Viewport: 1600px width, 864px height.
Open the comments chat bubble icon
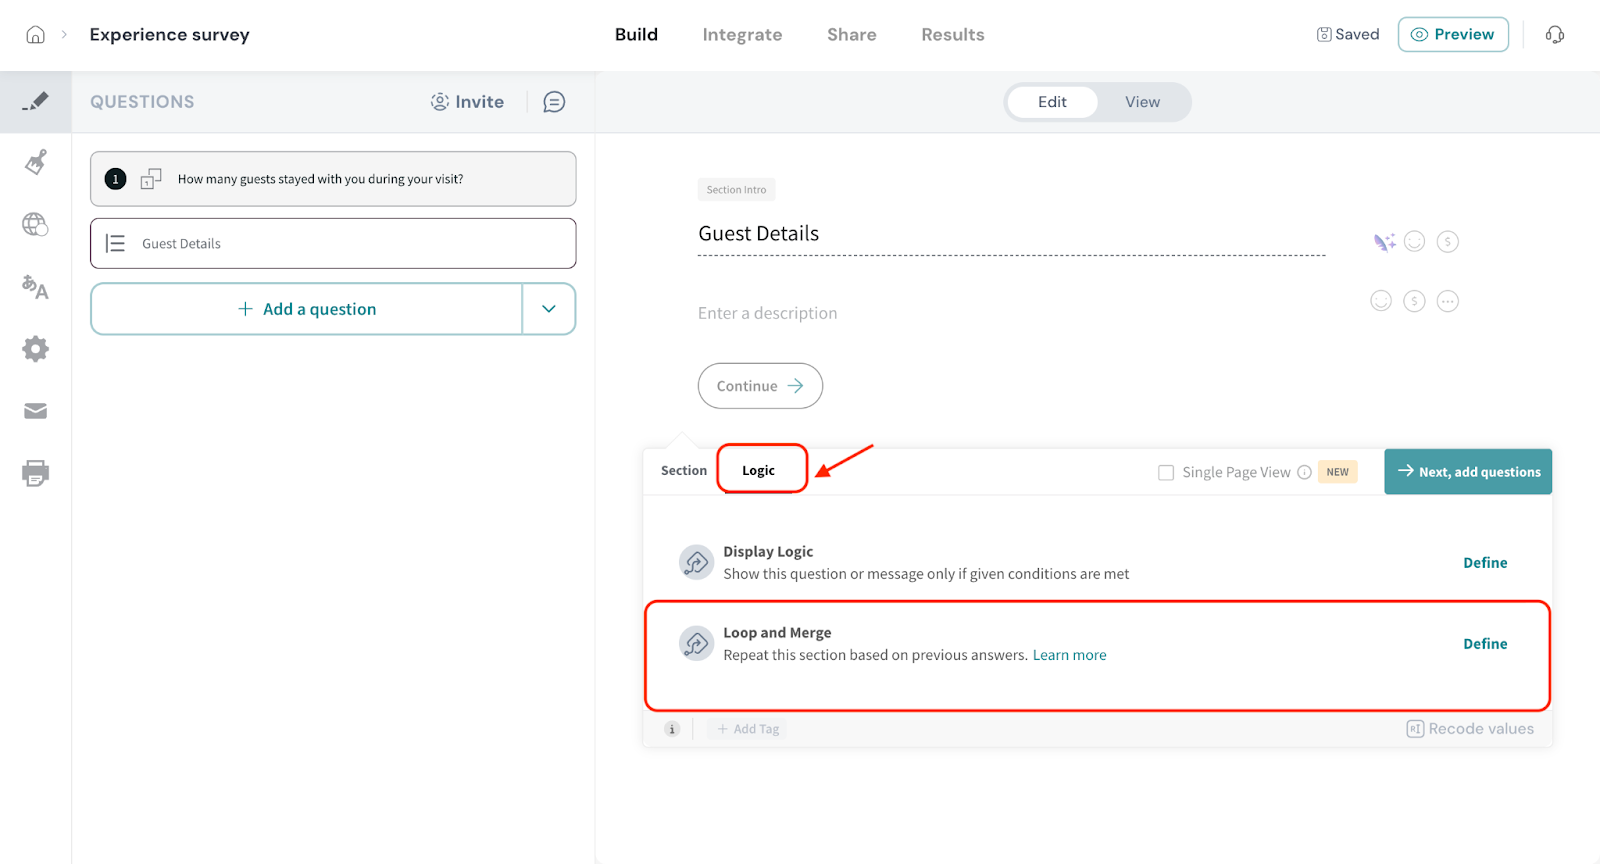coord(554,102)
